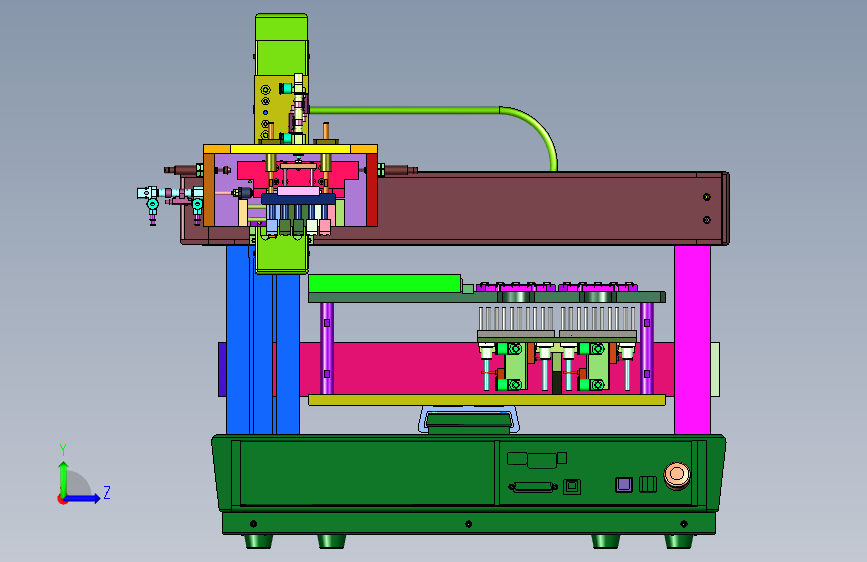Select the pale green tab right of magenta column
The width and height of the screenshot is (867, 562).
tap(715, 369)
